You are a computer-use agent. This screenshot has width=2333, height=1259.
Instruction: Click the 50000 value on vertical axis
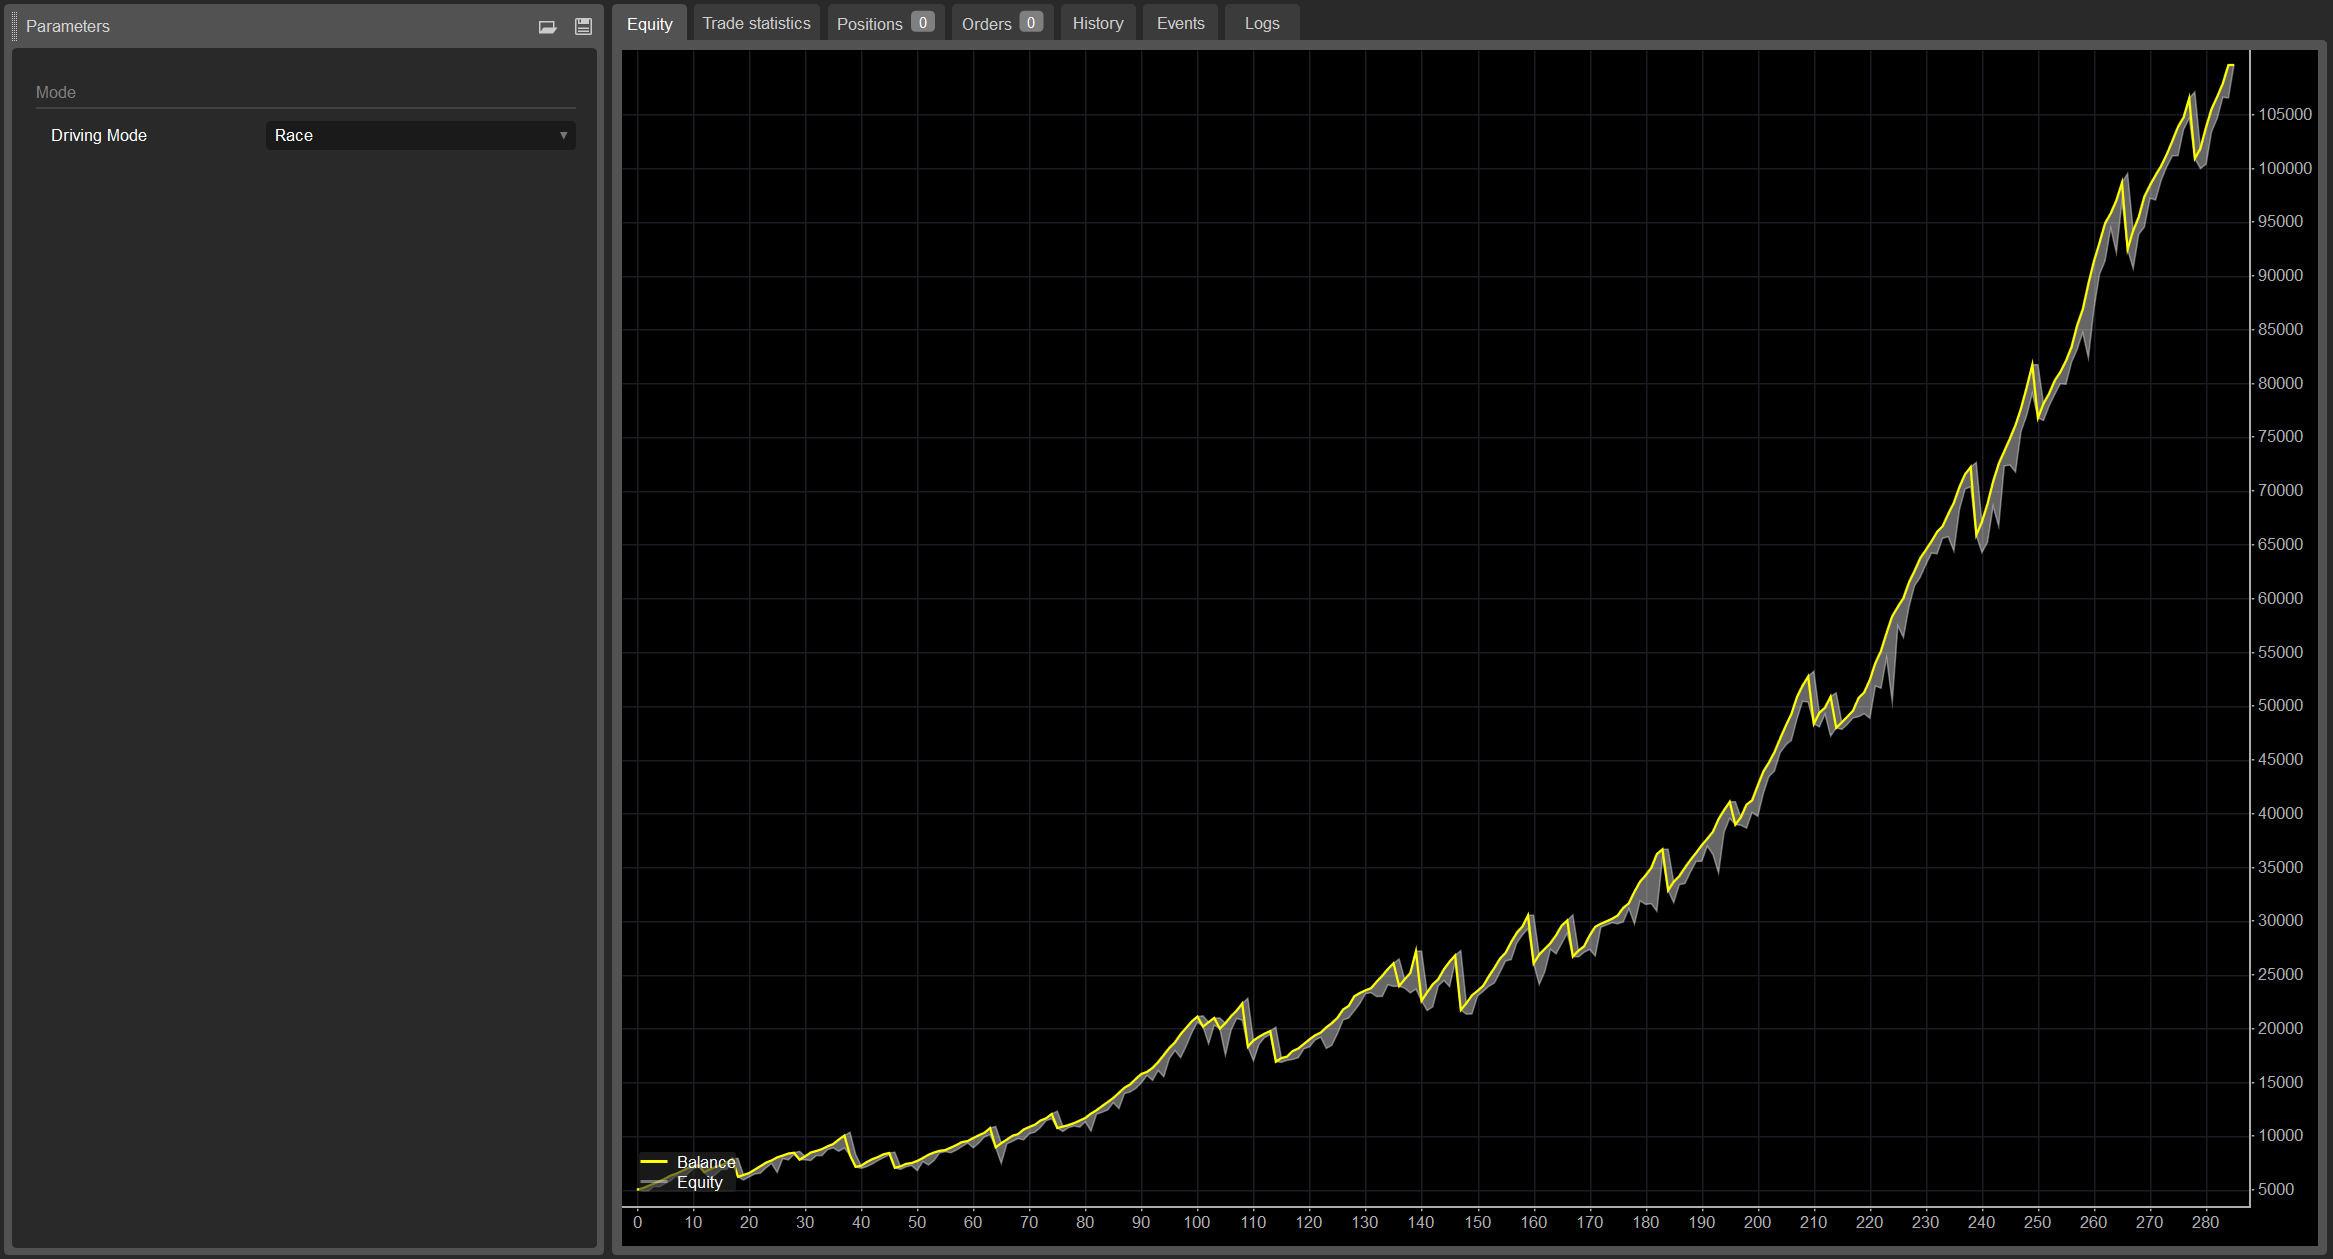pos(2280,705)
